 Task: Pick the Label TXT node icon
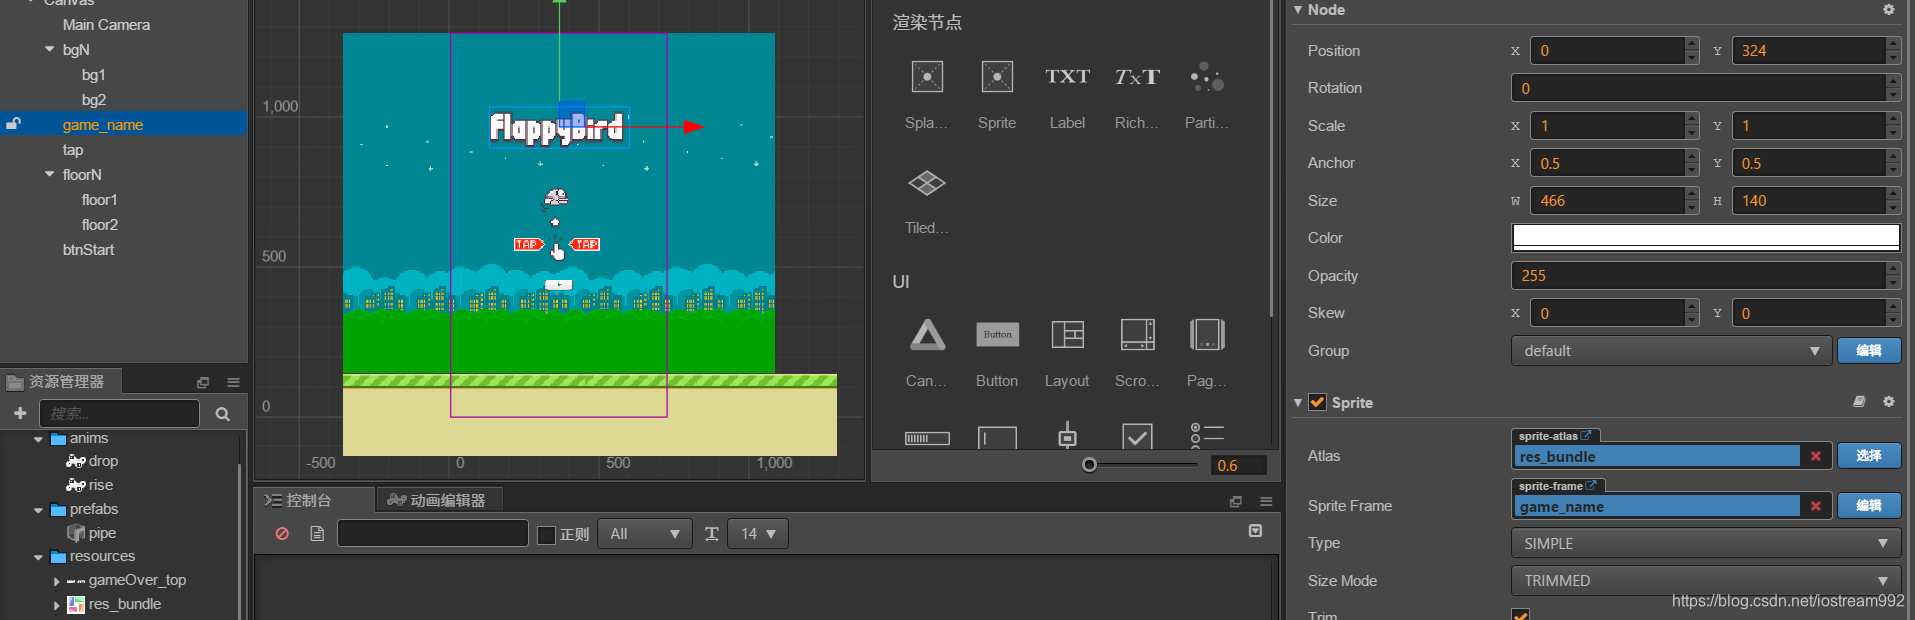click(1067, 77)
